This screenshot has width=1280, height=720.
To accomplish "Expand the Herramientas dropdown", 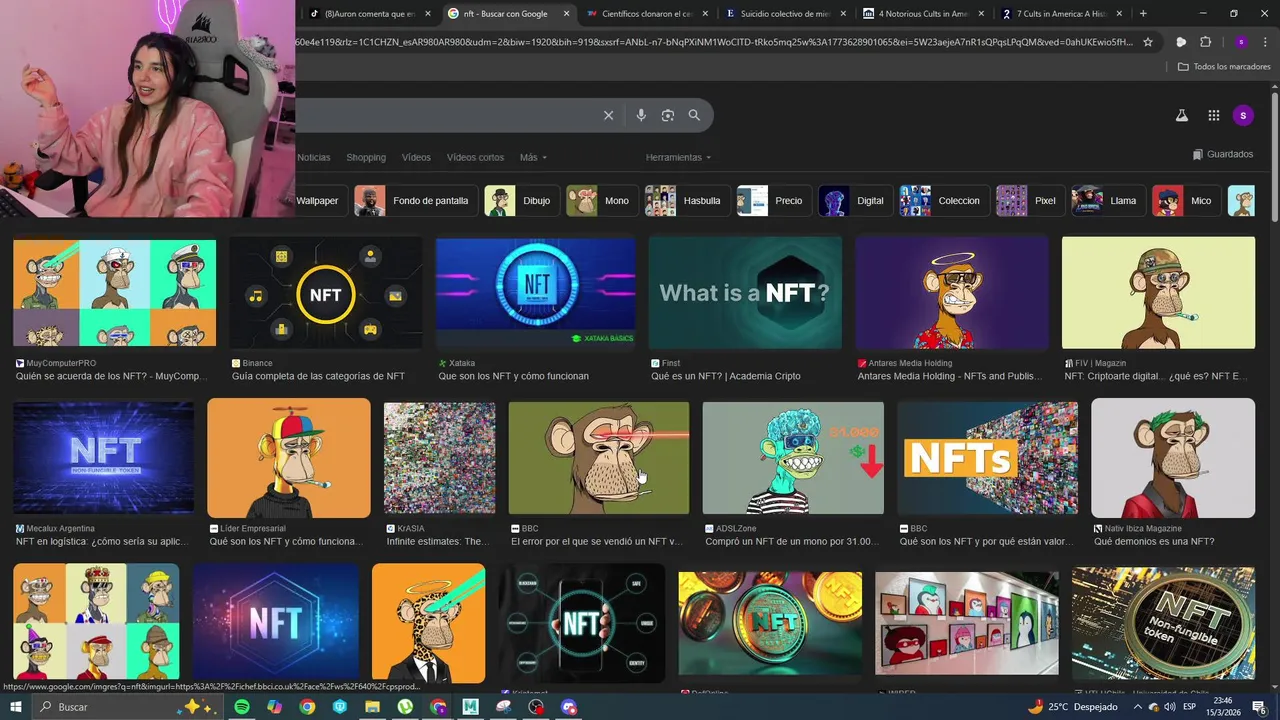I will (678, 157).
